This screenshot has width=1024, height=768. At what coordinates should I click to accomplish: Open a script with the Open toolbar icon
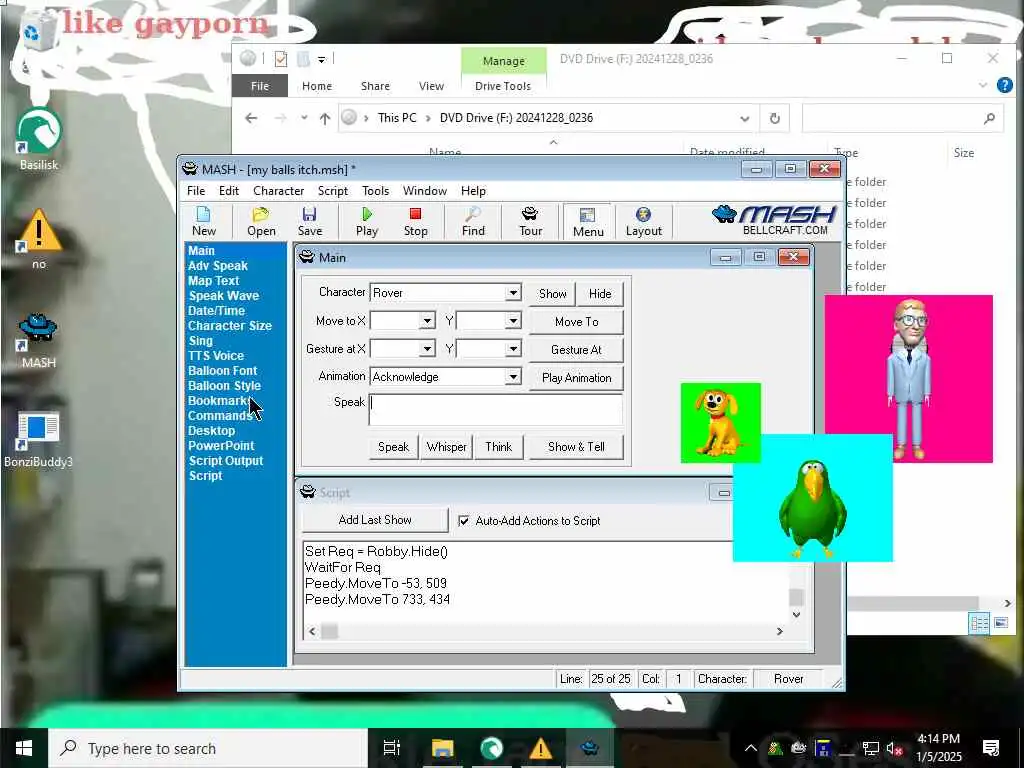pos(261,221)
